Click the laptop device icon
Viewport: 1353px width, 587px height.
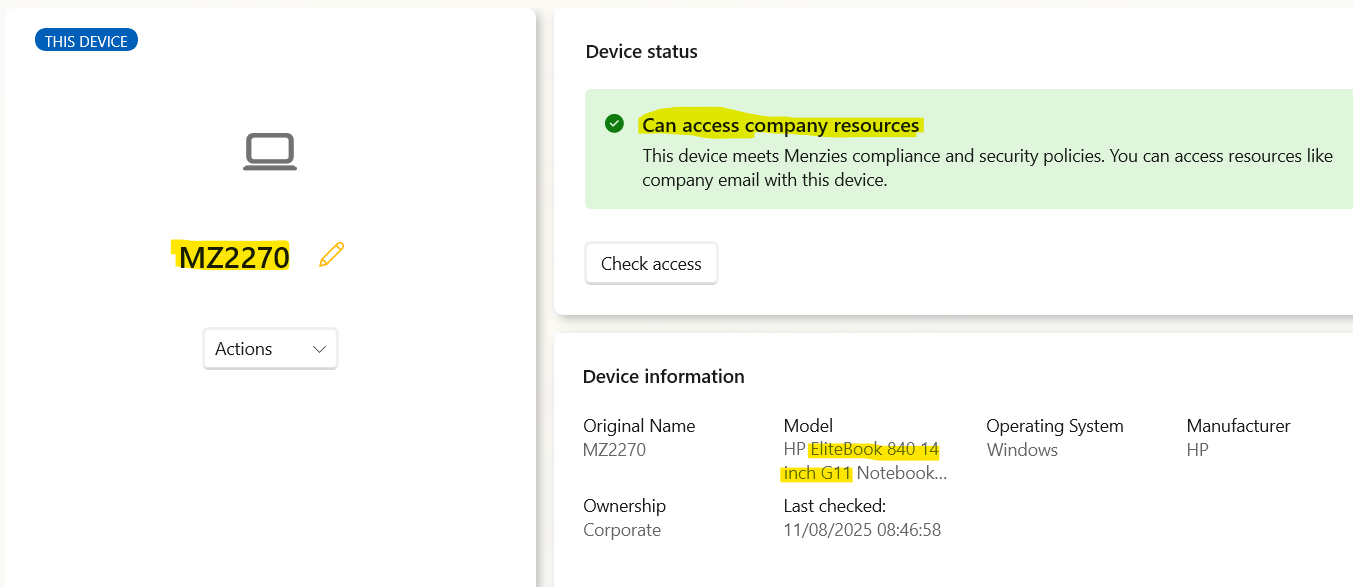270,152
